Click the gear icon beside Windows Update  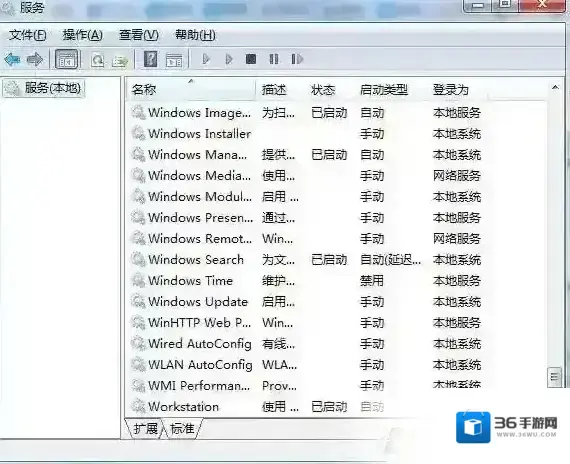138,301
